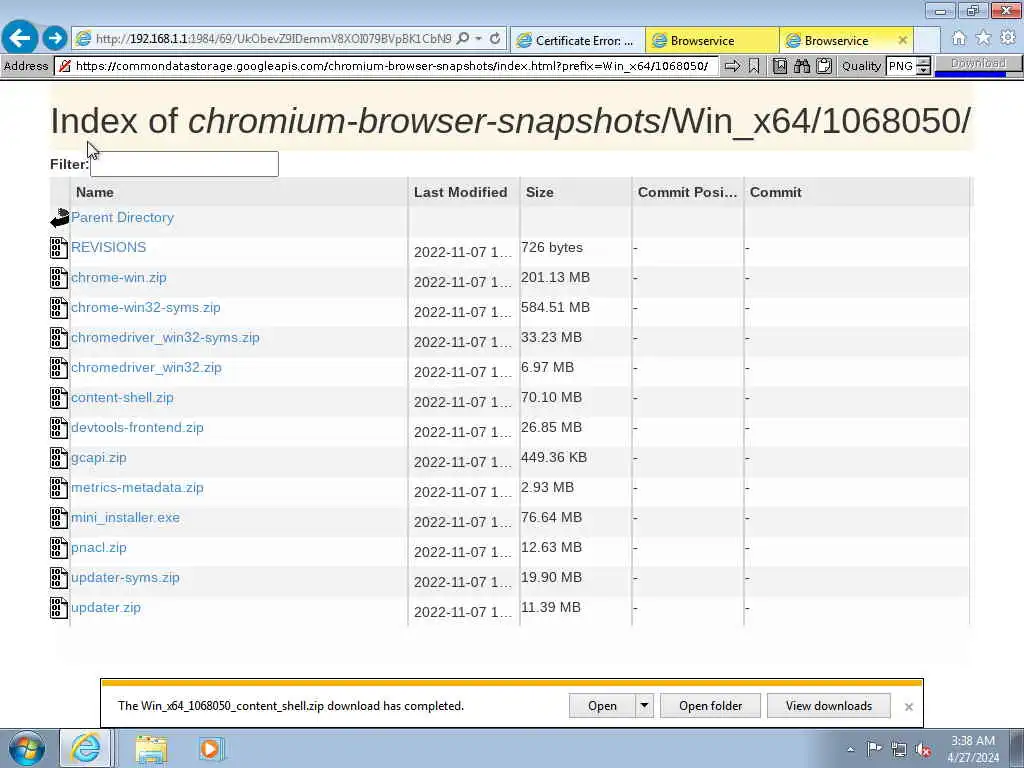The height and width of the screenshot is (768, 1024).
Task: Click the file icon beside devtools-frontend.zip
Action: [x=59, y=428]
